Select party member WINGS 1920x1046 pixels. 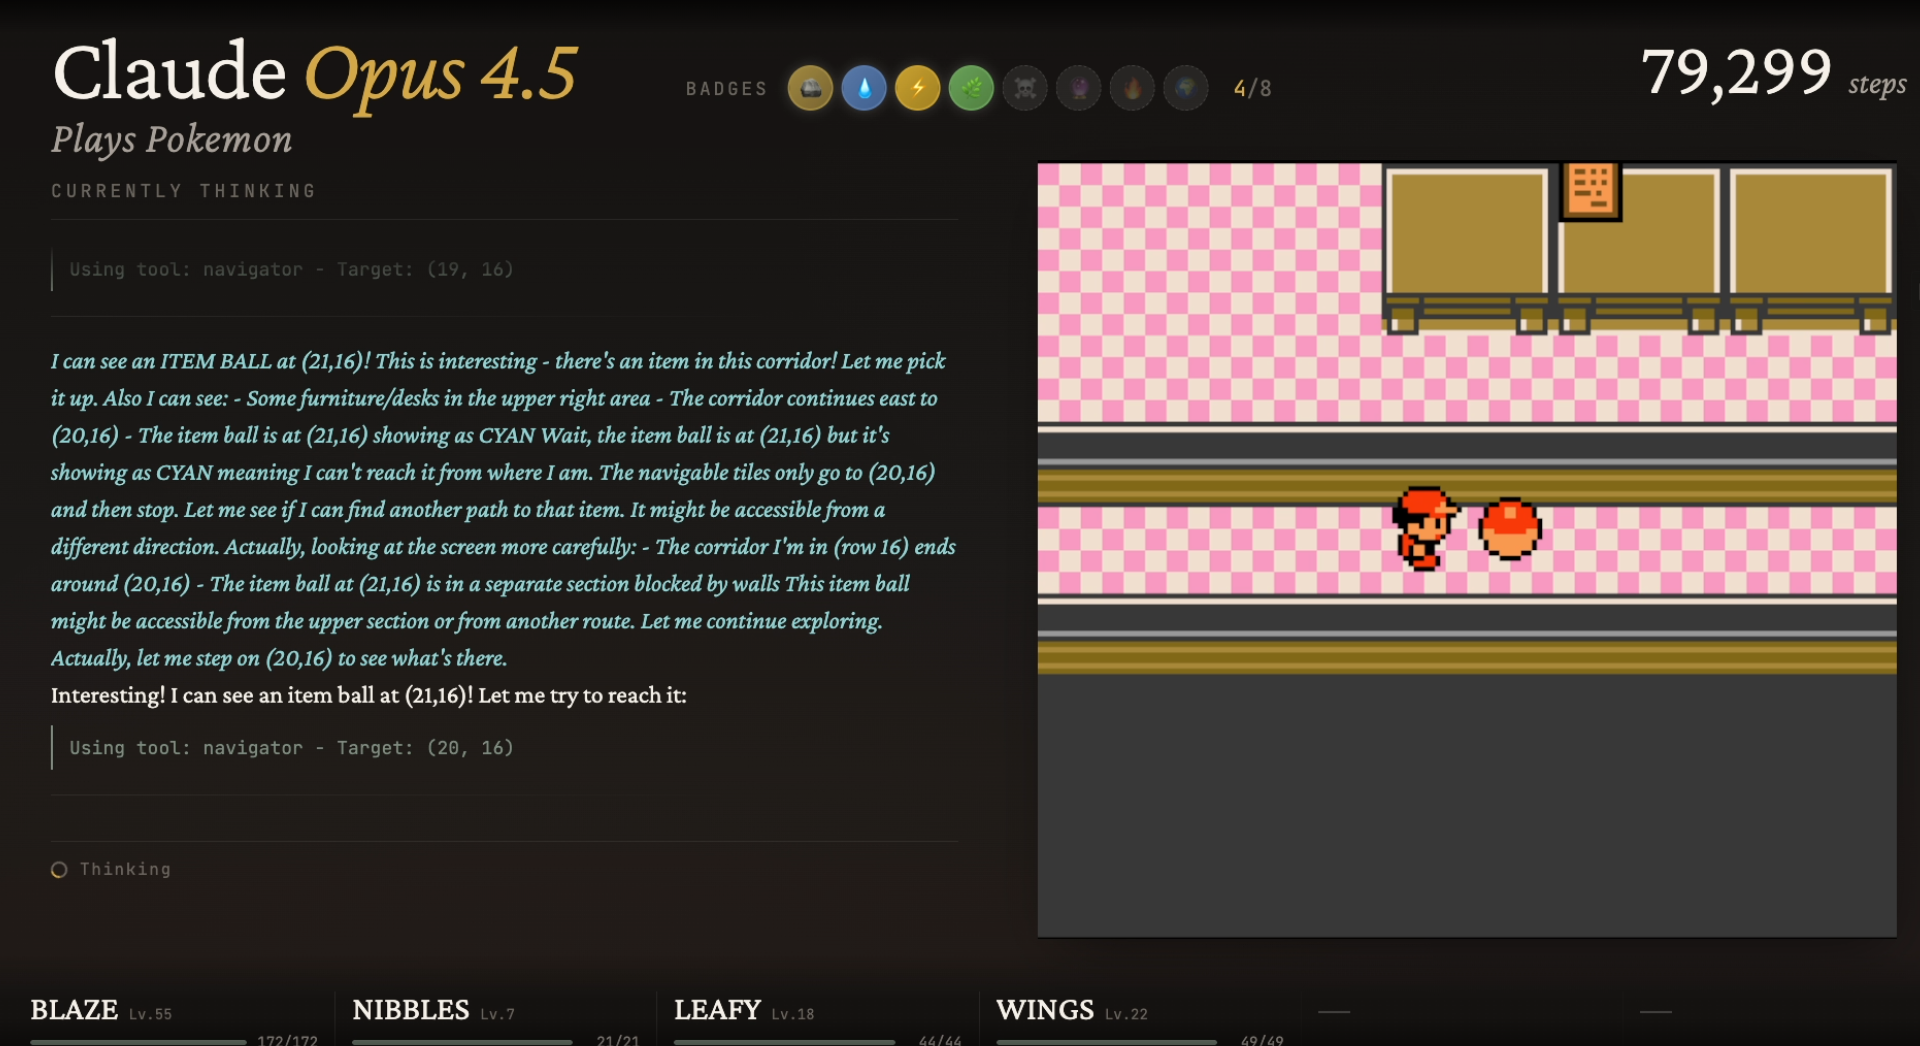[x=1045, y=1010]
